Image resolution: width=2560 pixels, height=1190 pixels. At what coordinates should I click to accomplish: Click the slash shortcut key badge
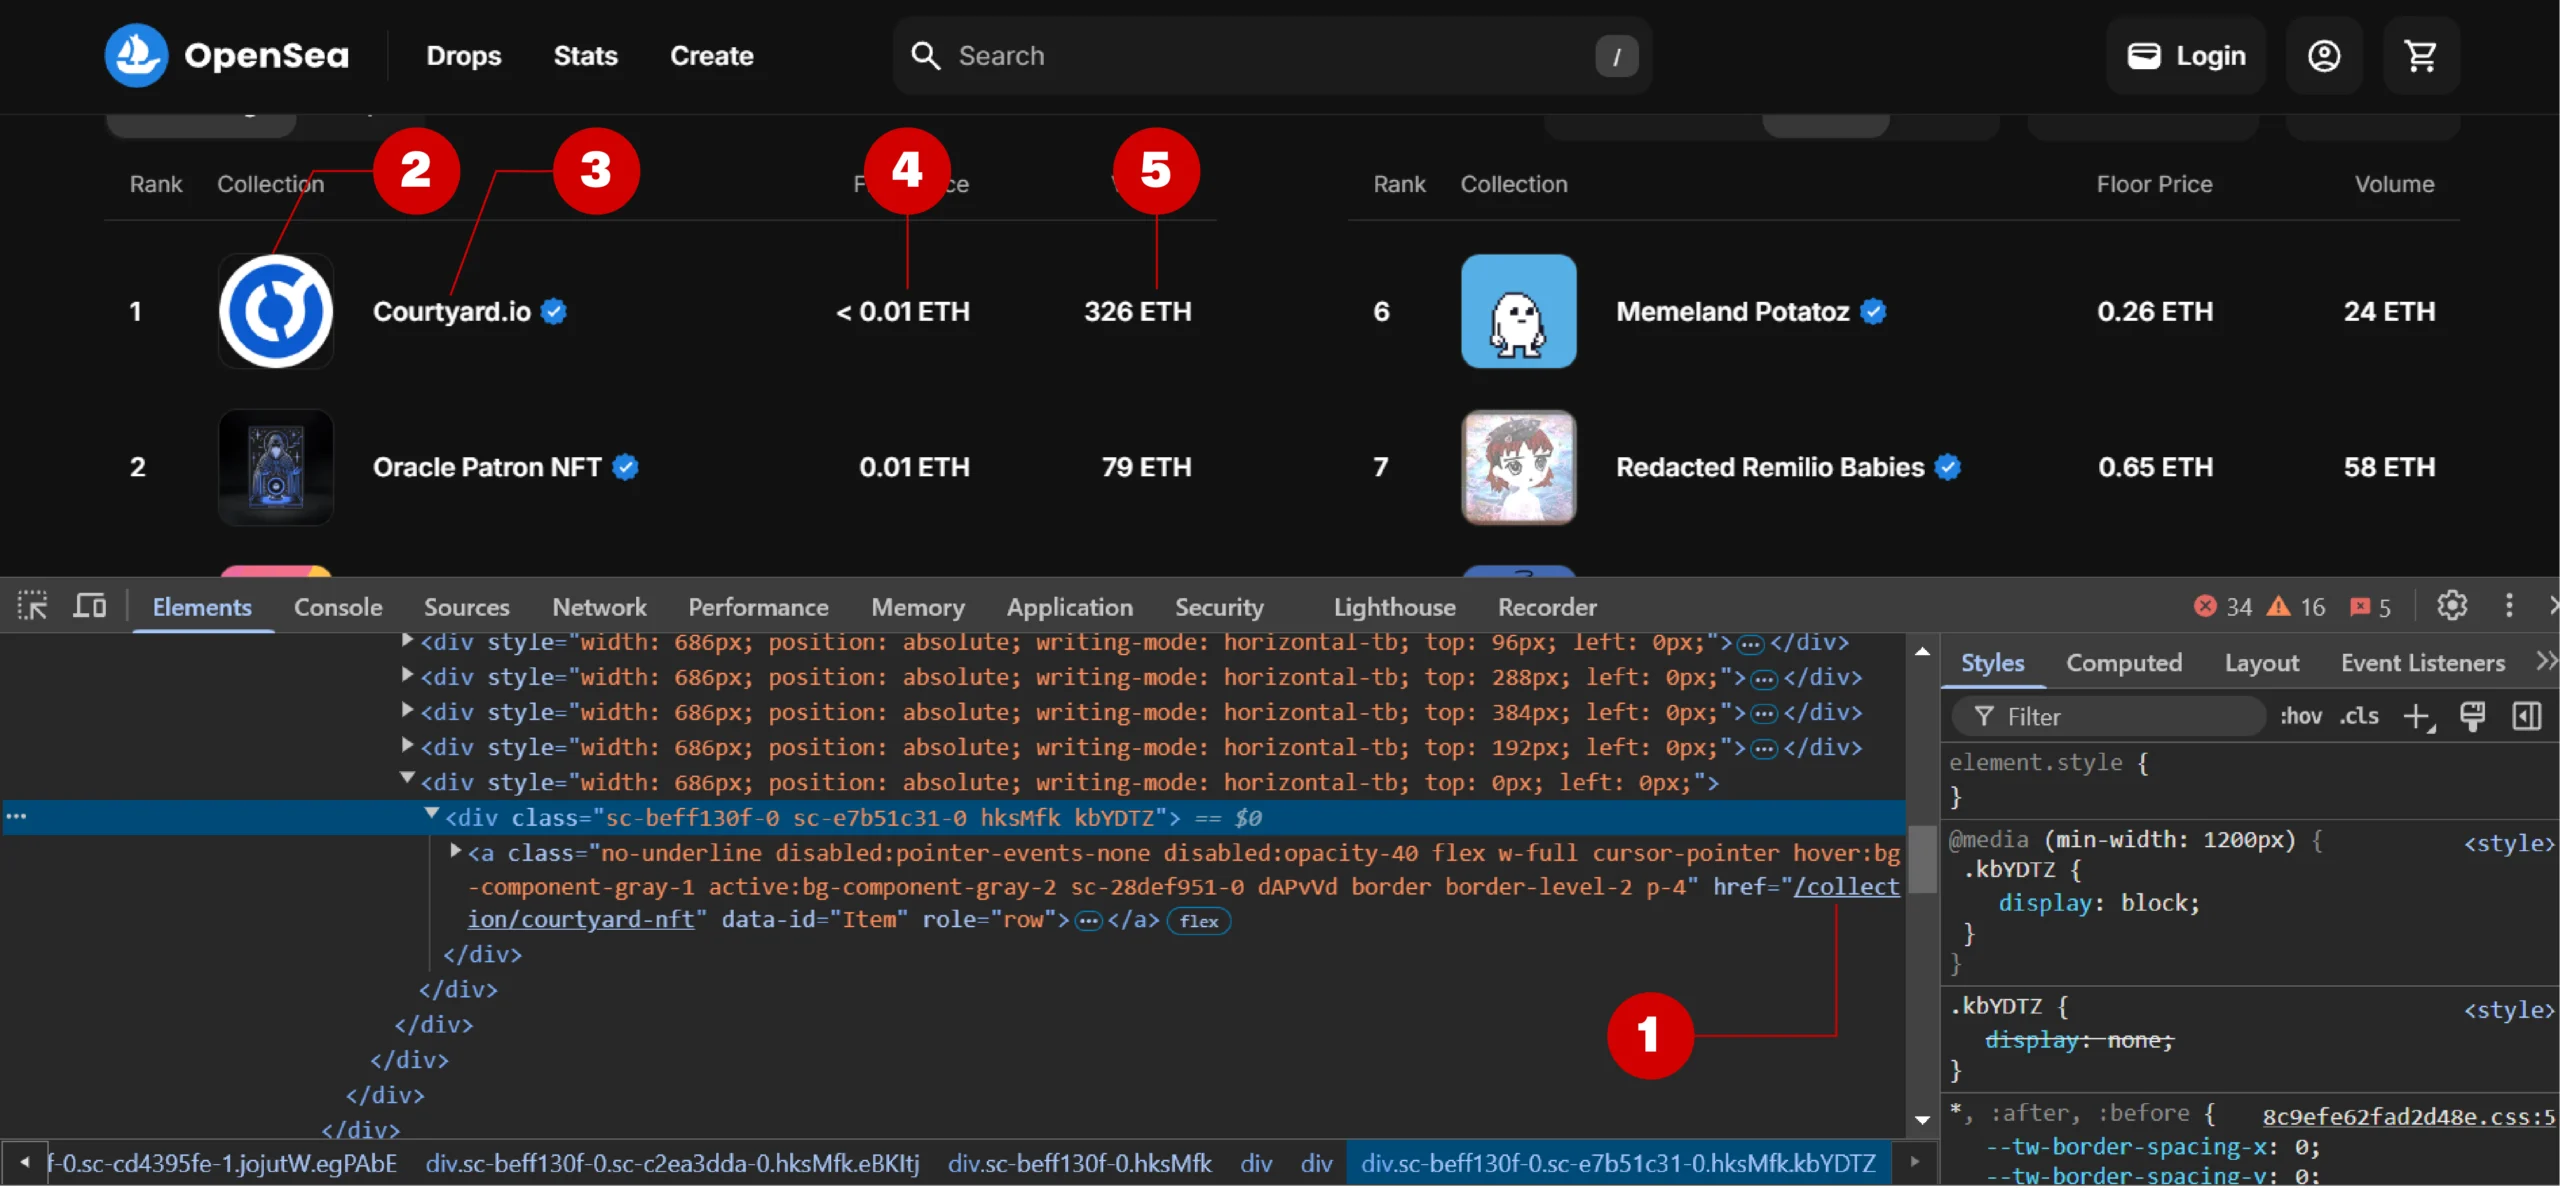point(1616,57)
